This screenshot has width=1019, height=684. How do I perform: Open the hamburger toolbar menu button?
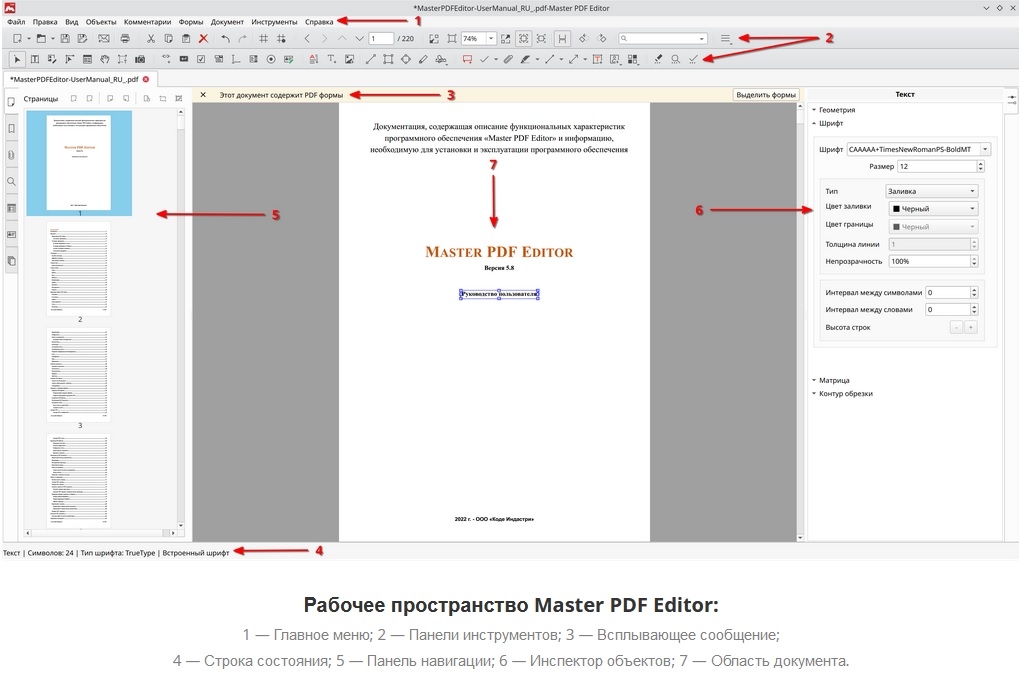click(x=725, y=39)
